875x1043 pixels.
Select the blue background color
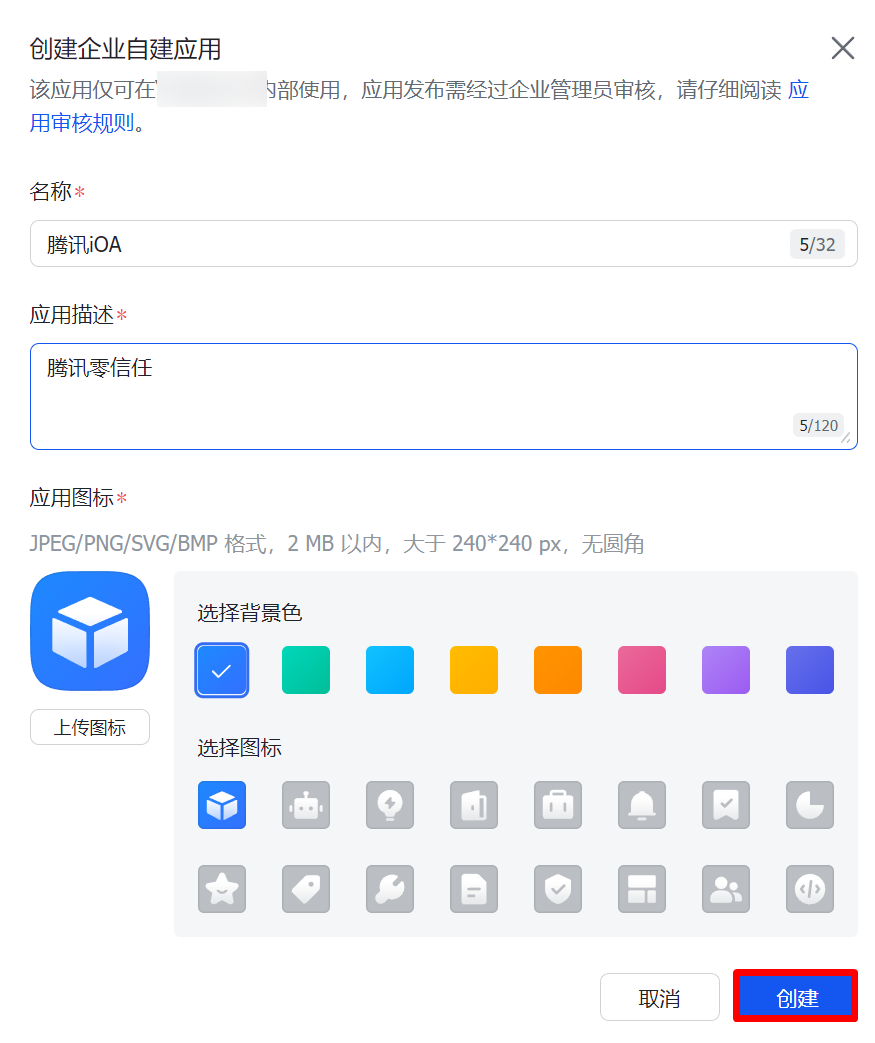pos(222,670)
